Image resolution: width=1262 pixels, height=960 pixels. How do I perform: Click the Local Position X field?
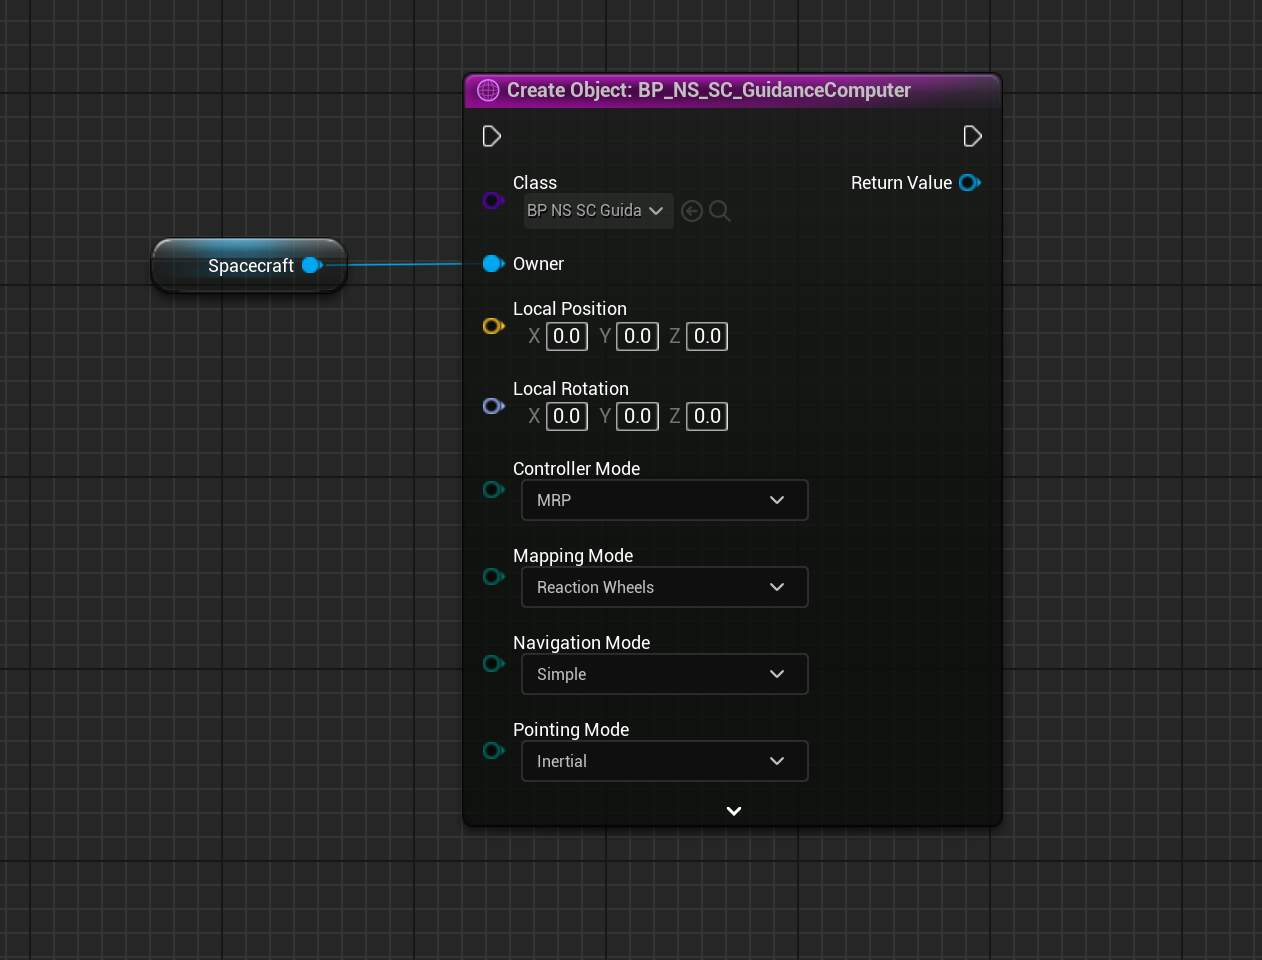click(x=567, y=336)
